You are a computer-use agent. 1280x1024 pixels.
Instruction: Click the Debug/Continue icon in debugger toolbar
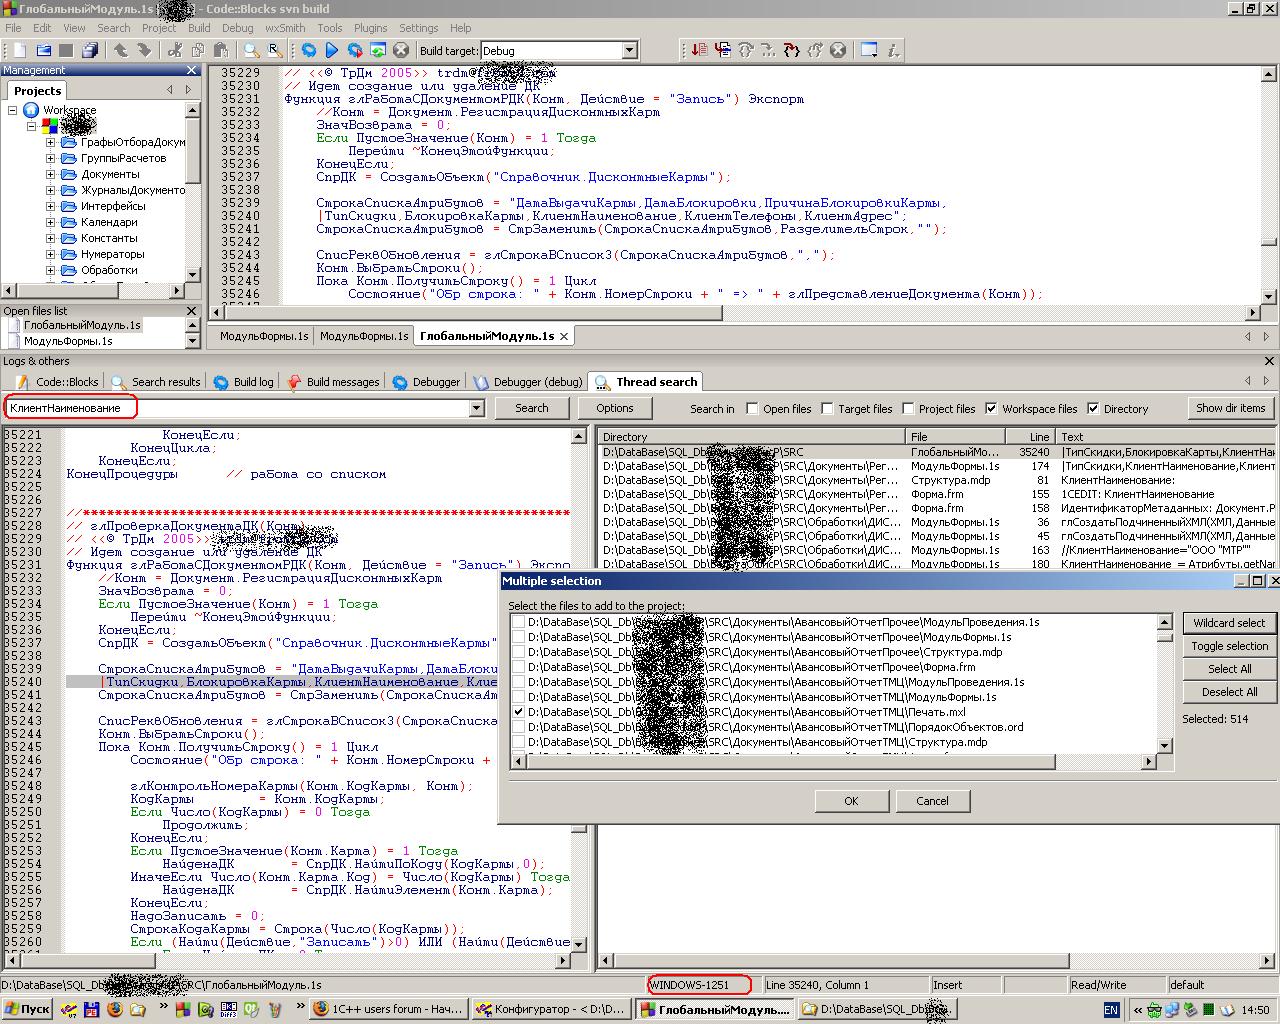point(699,50)
